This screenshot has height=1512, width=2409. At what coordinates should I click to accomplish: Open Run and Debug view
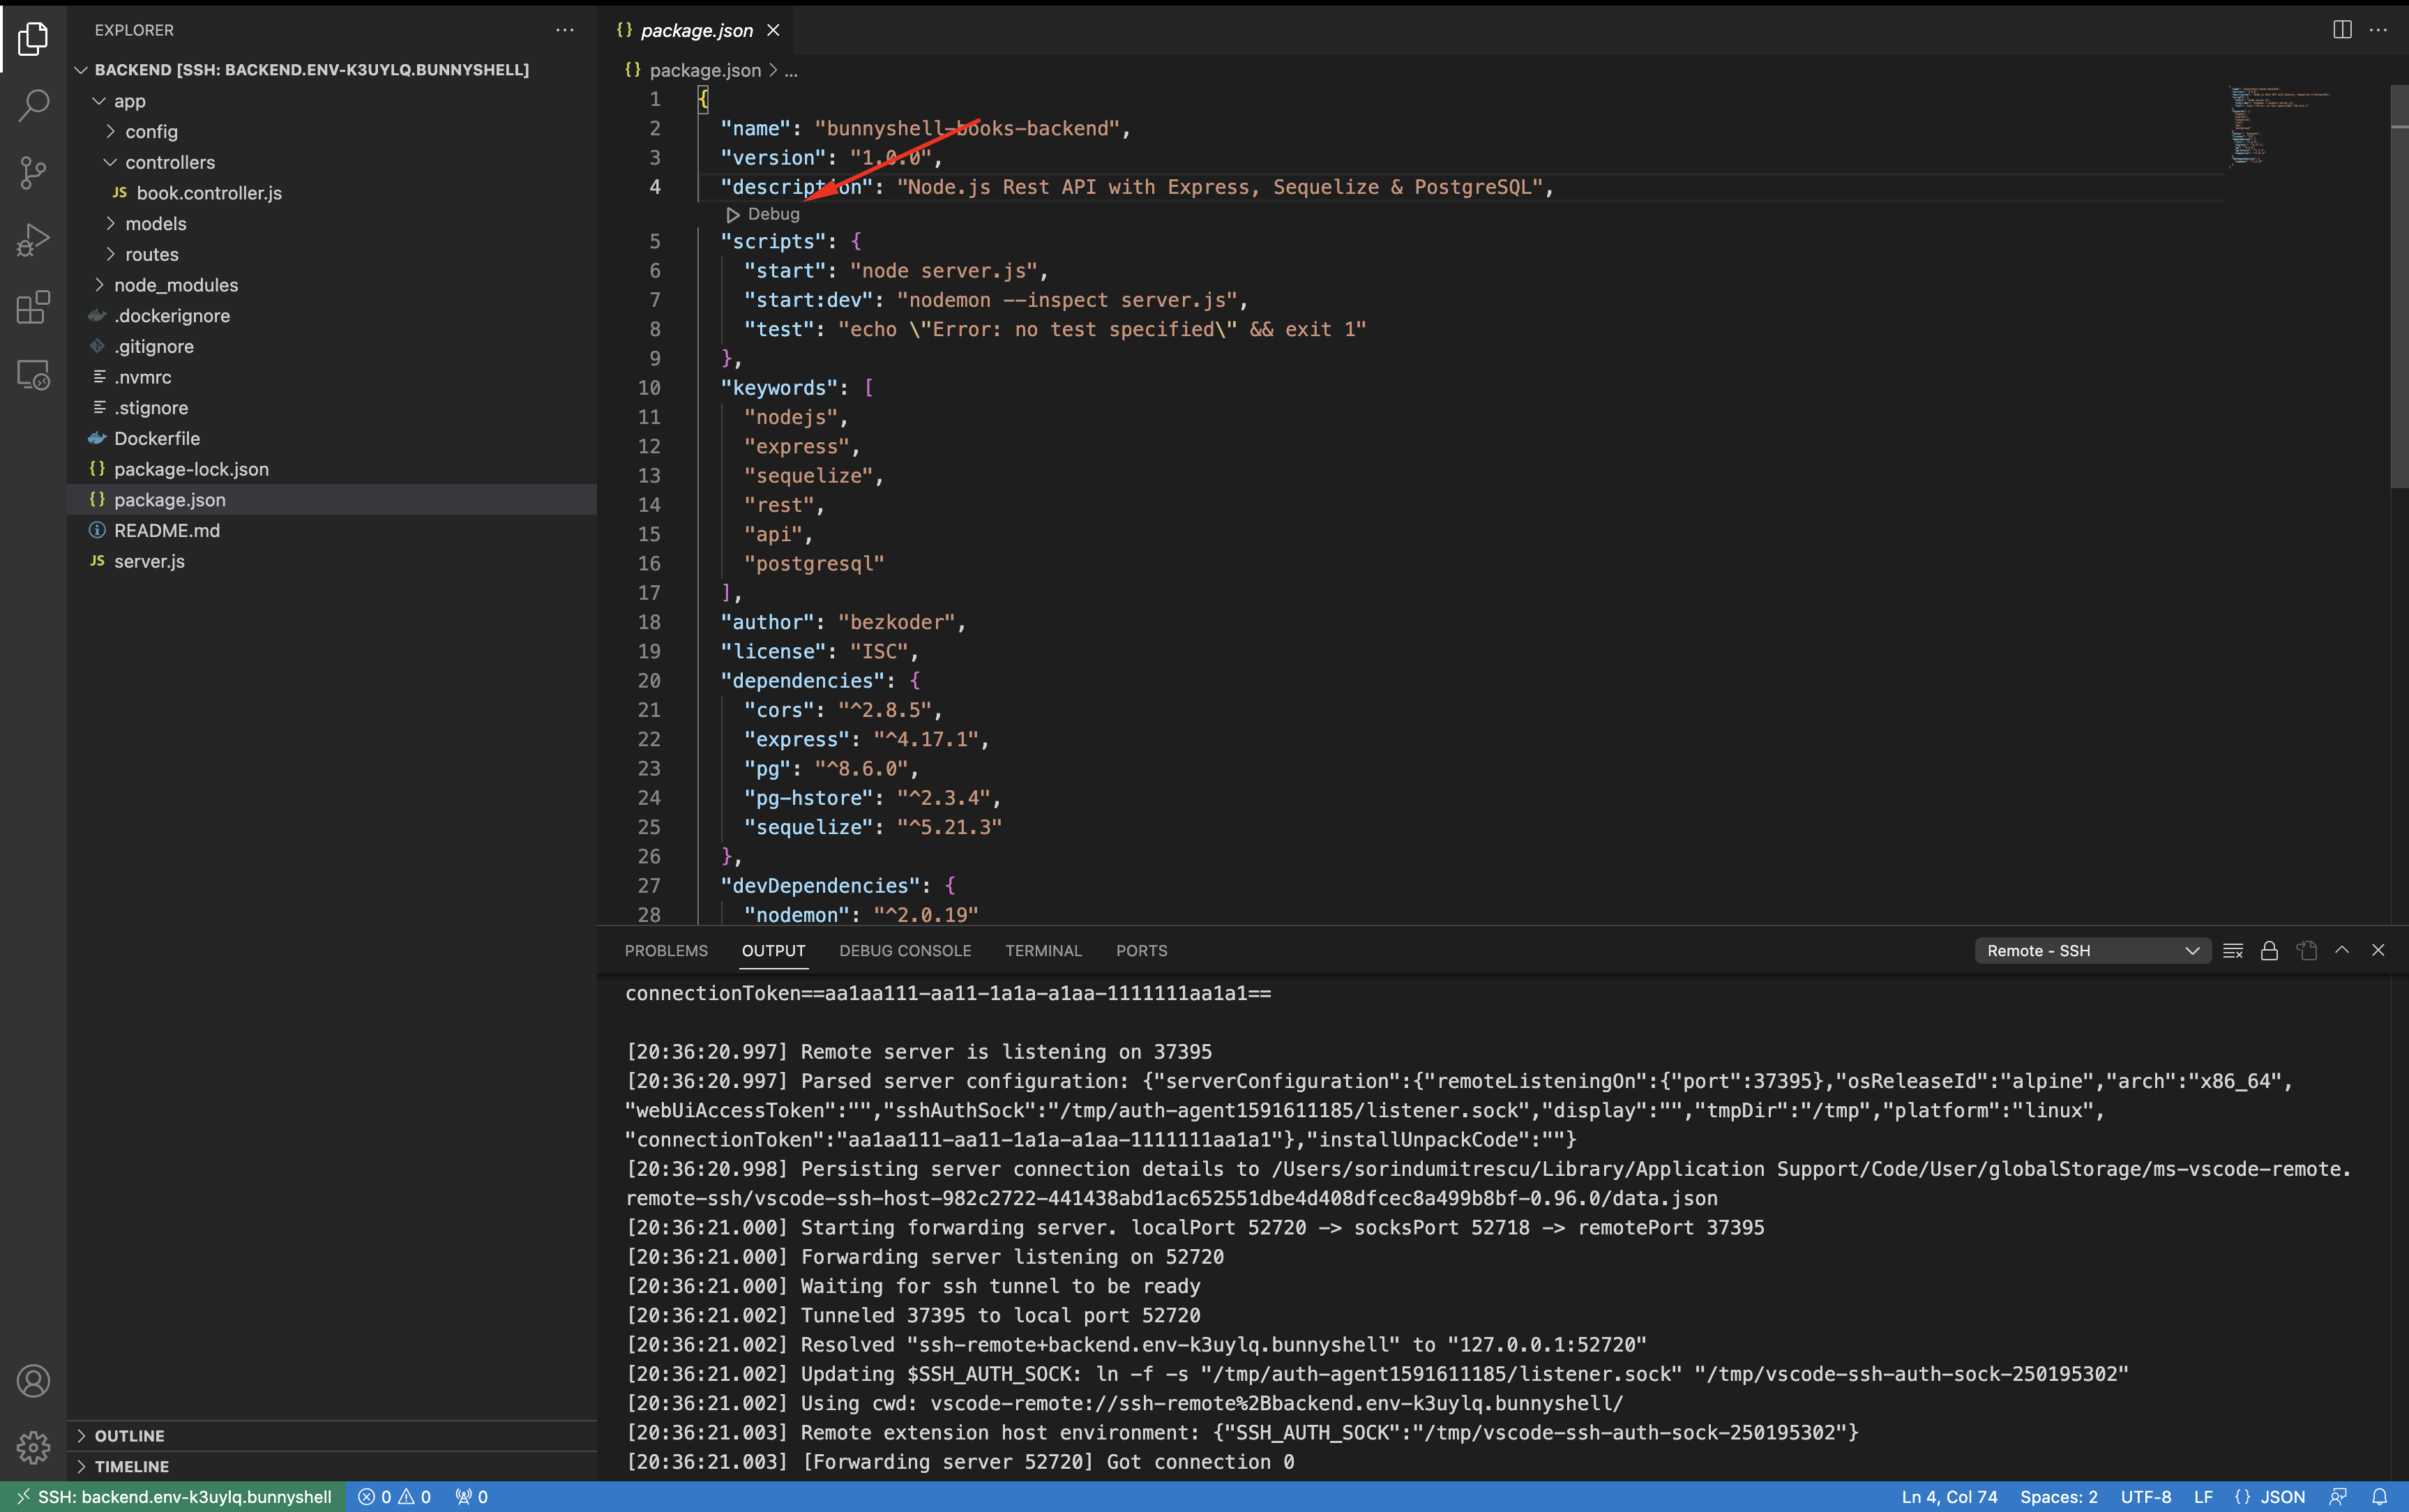click(33, 240)
